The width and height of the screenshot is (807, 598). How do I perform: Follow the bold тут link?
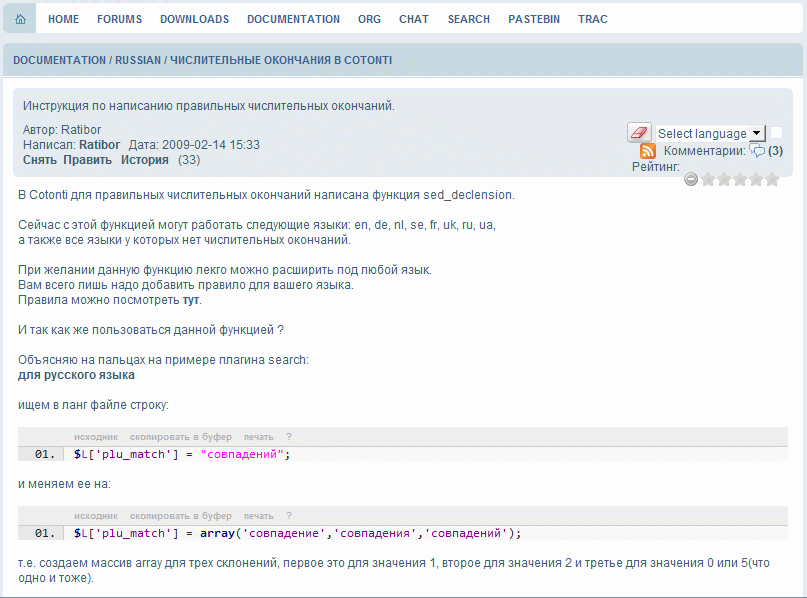(190, 300)
